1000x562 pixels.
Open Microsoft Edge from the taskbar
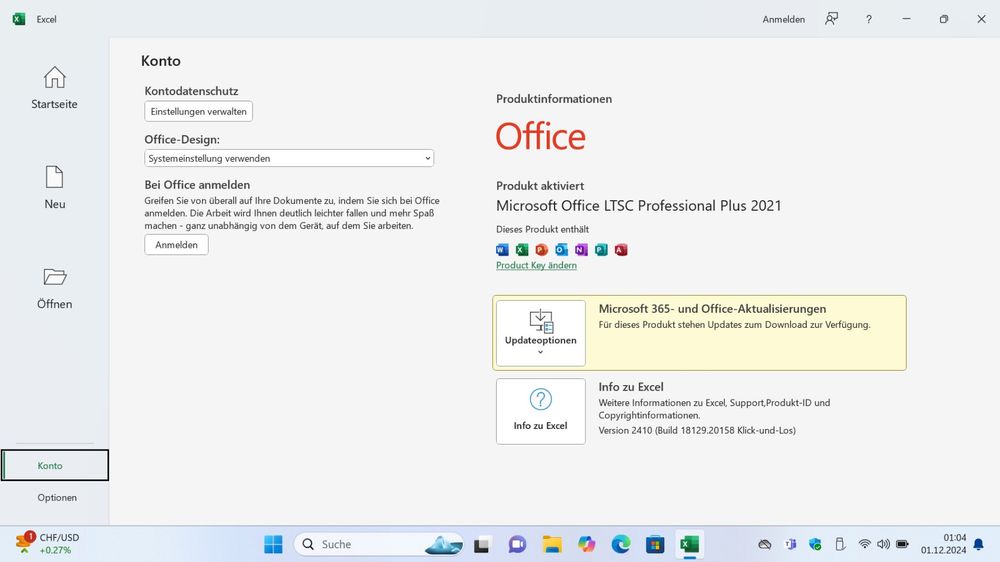[621, 544]
